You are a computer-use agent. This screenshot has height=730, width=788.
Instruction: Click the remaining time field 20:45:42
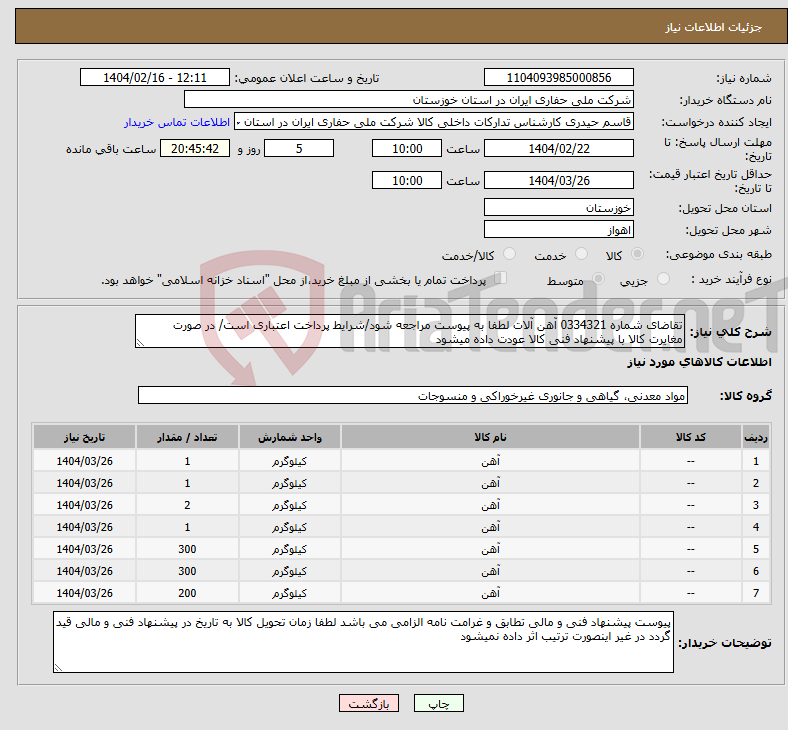pos(195,148)
